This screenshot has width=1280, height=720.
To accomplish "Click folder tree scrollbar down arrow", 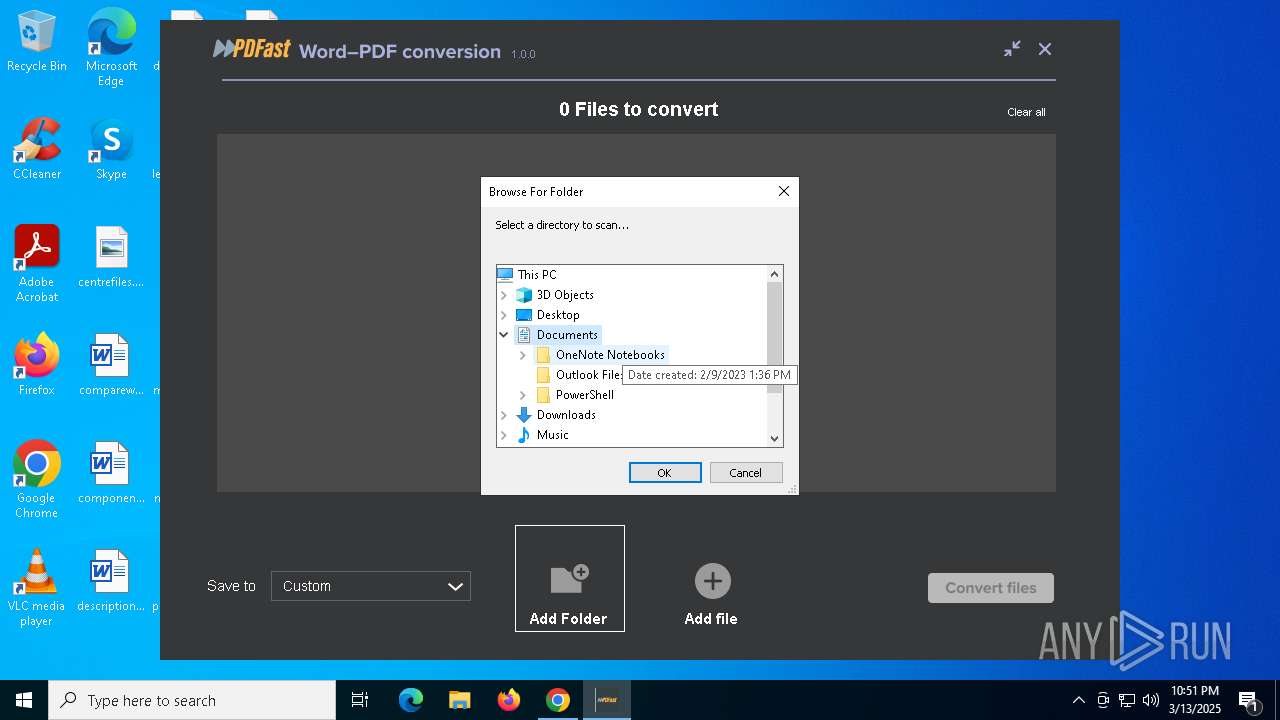I will tap(774, 438).
